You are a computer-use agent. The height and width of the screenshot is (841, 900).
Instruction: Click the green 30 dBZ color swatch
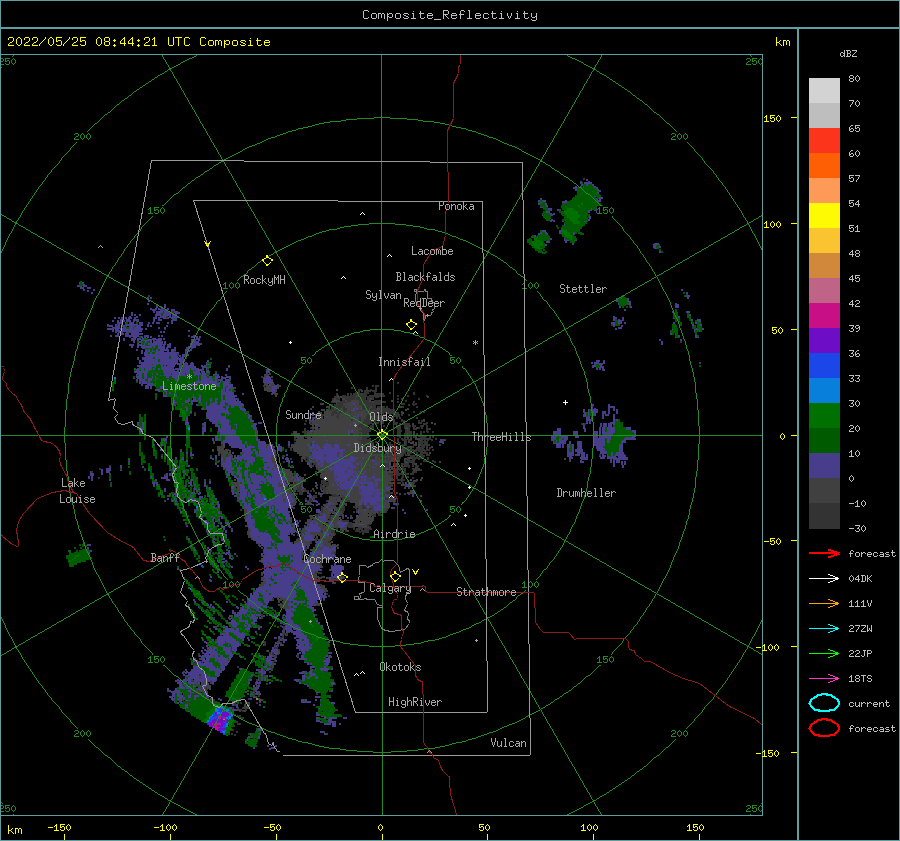(824, 416)
